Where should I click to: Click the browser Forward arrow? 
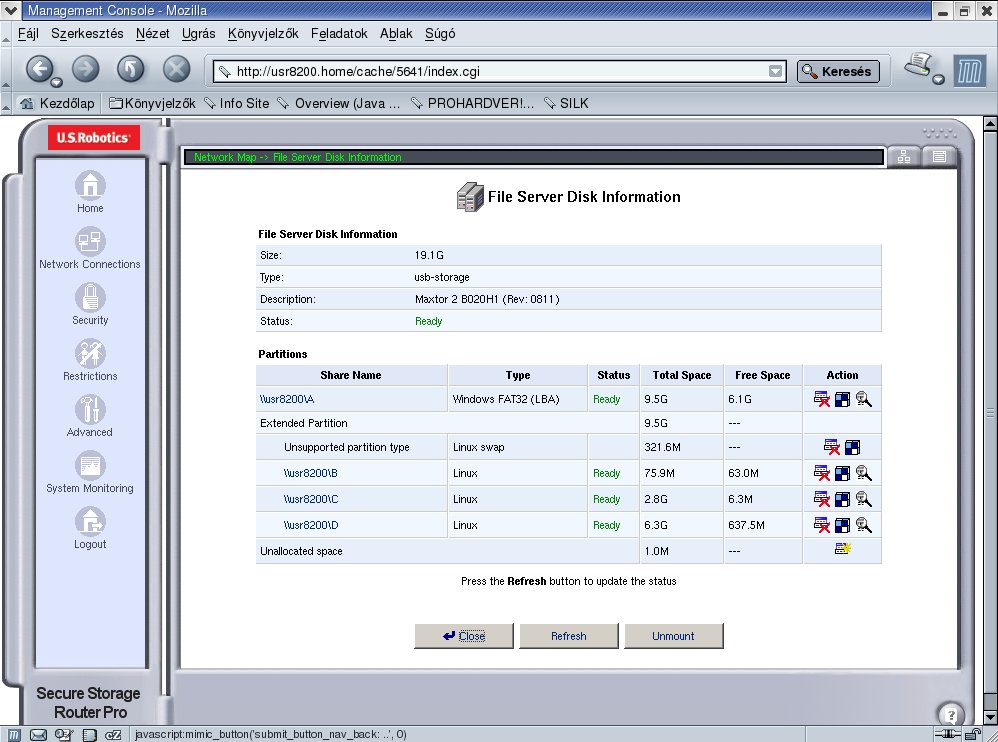[x=85, y=69]
